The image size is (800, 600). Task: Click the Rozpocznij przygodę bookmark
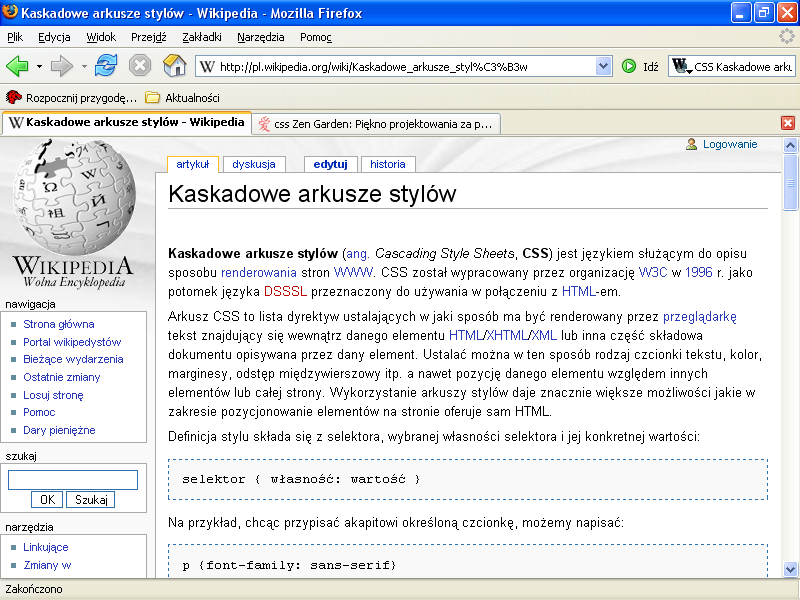click(x=71, y=97)
